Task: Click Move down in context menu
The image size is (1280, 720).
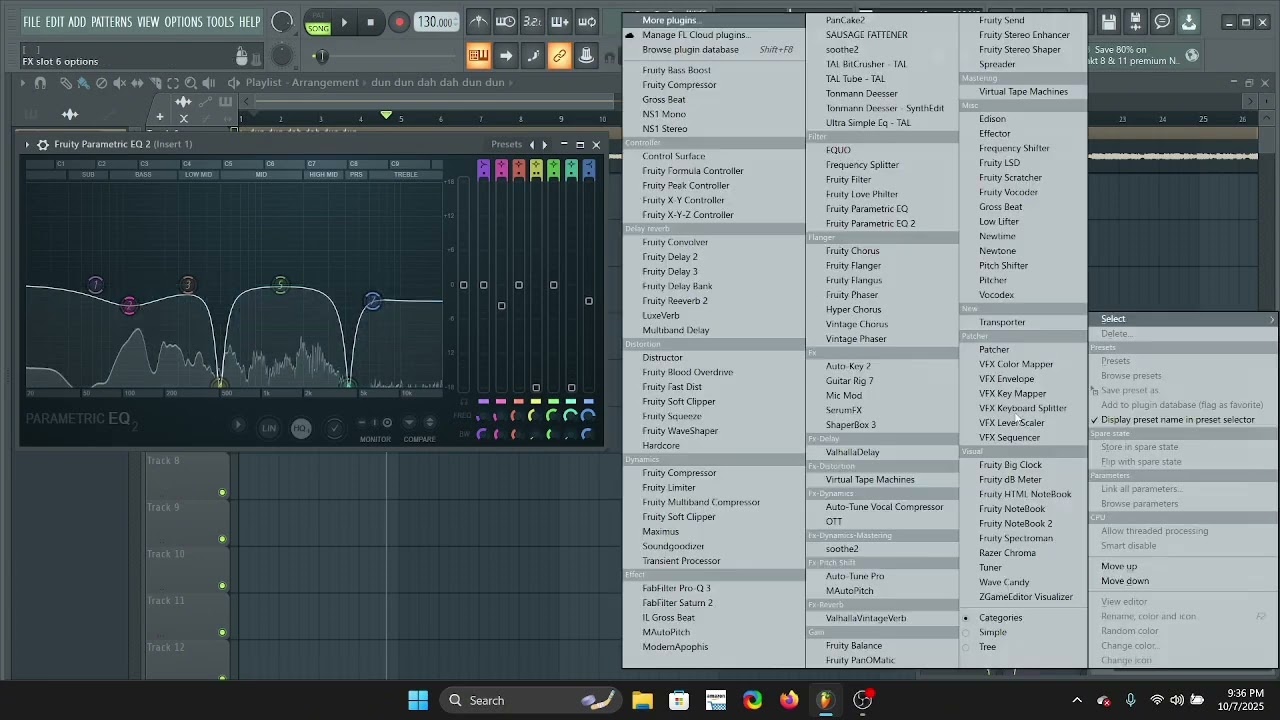Action: click(1125, 582)
